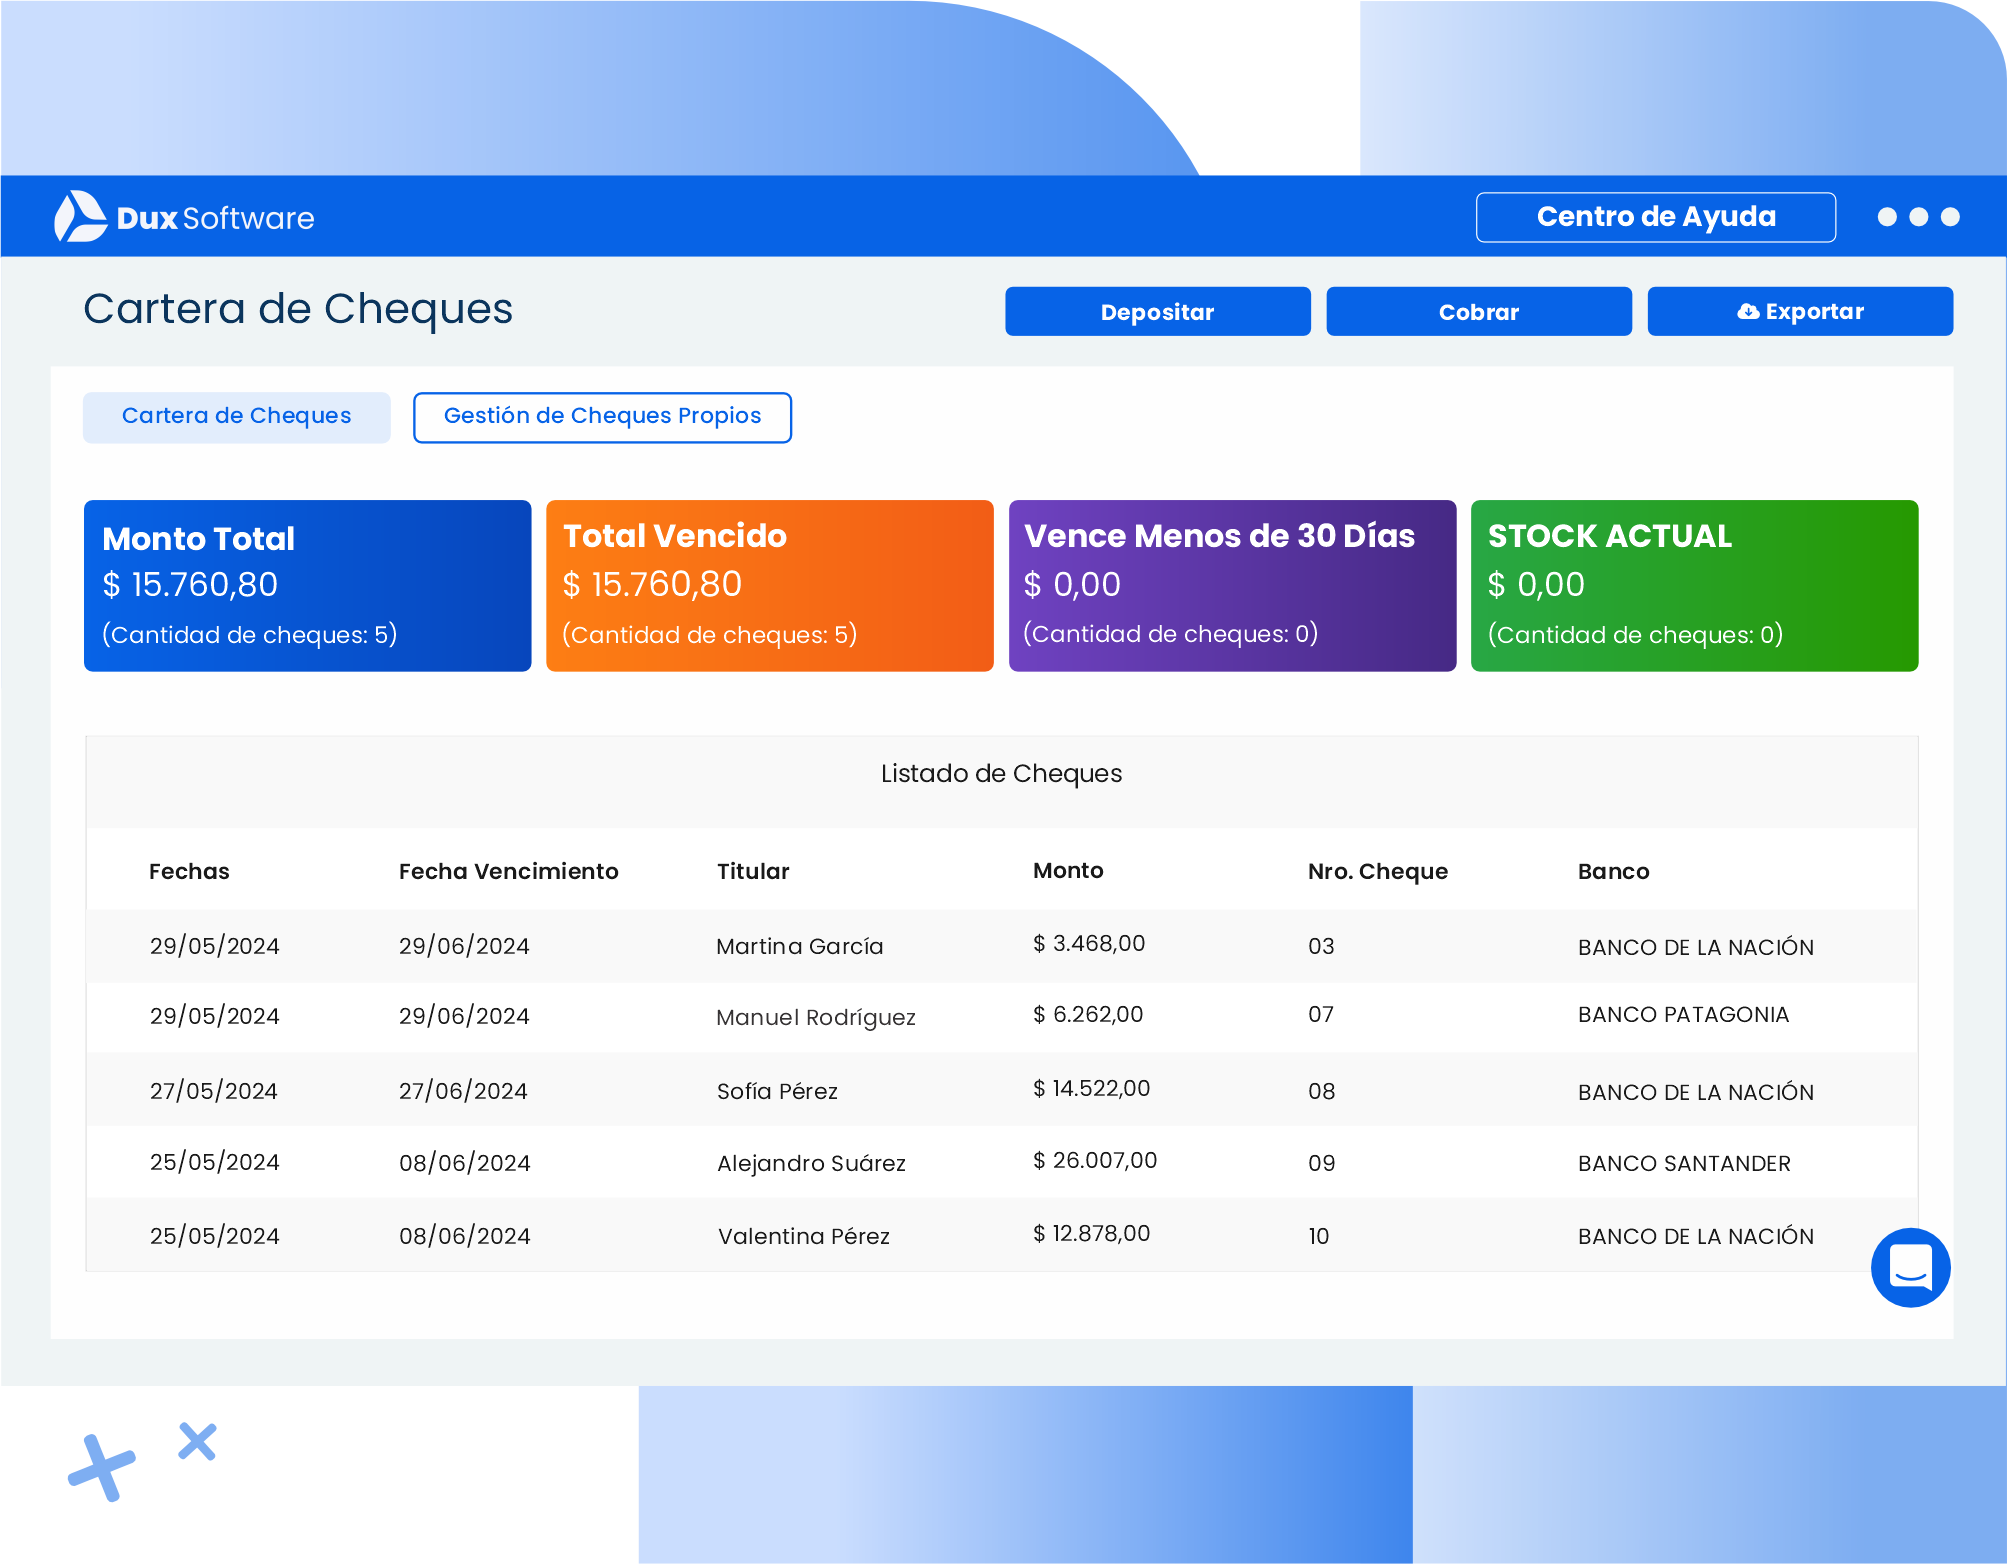
Task: Sort by the Banco column header
Action: tap(1613, 871)
